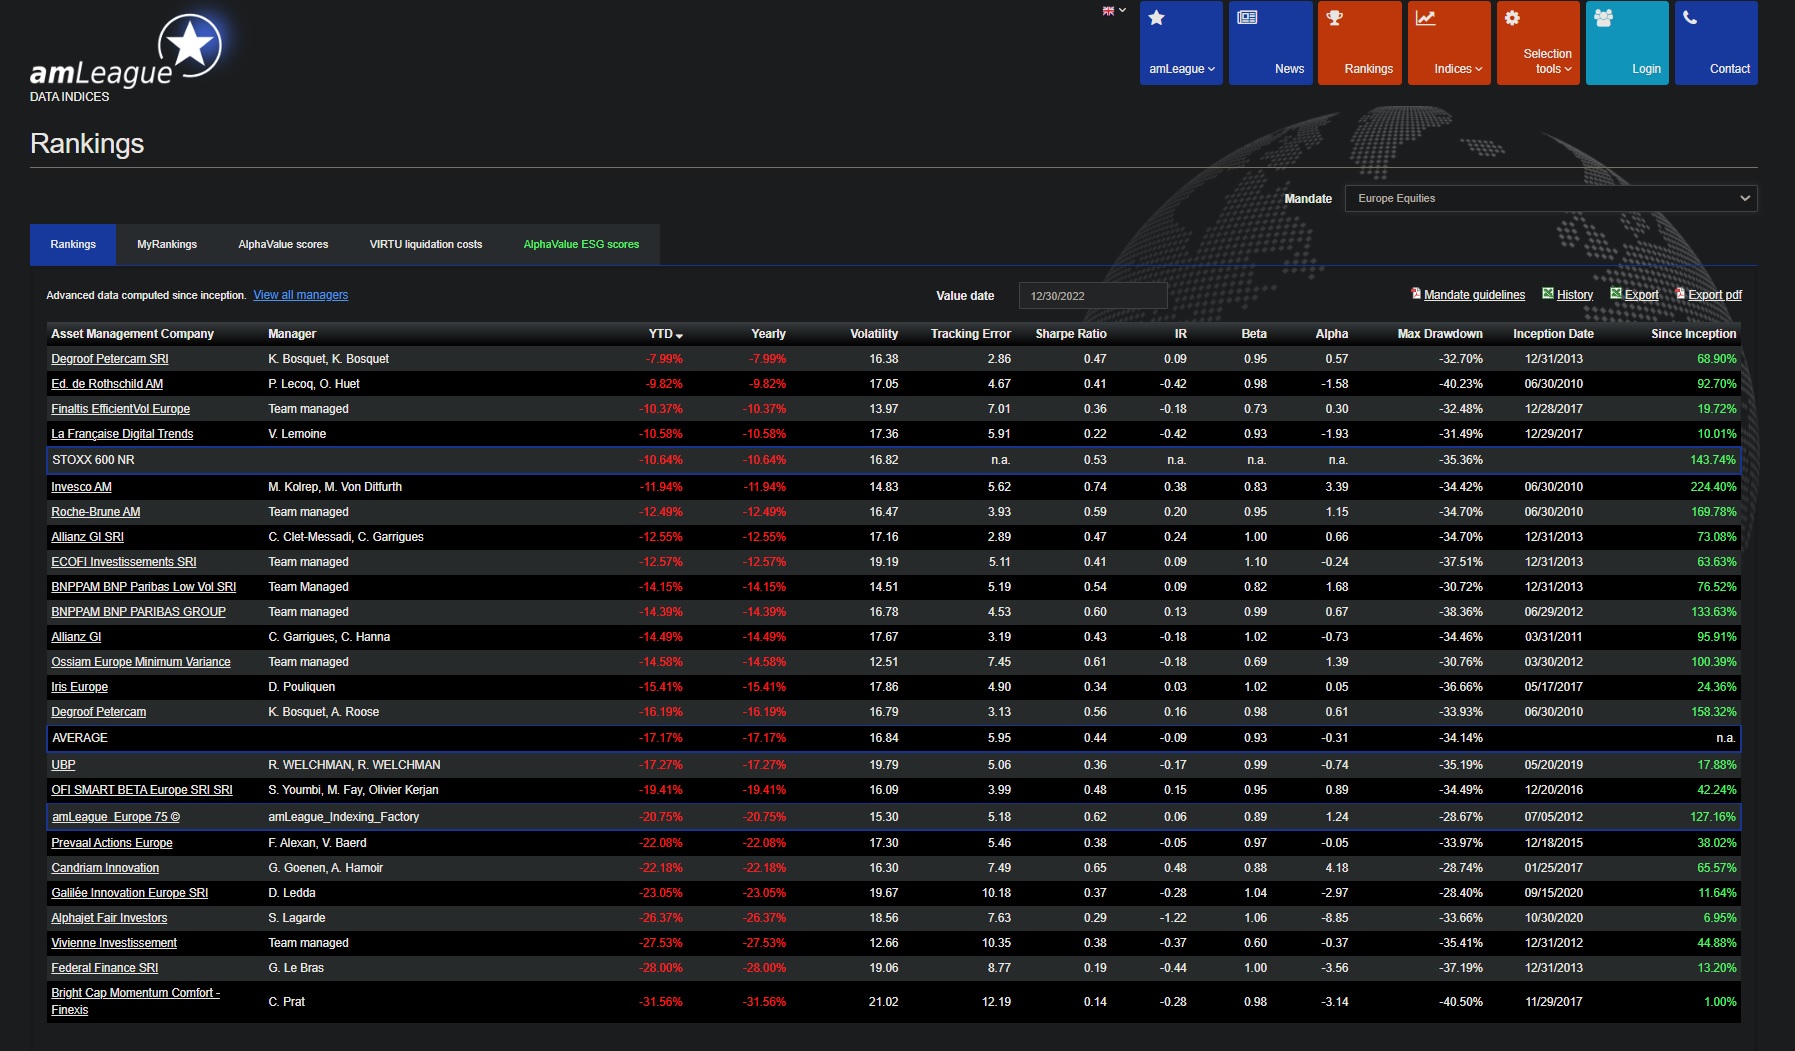Open Bright Cap Momentum Comfort - Finexis link

(x=135, y=1001)
